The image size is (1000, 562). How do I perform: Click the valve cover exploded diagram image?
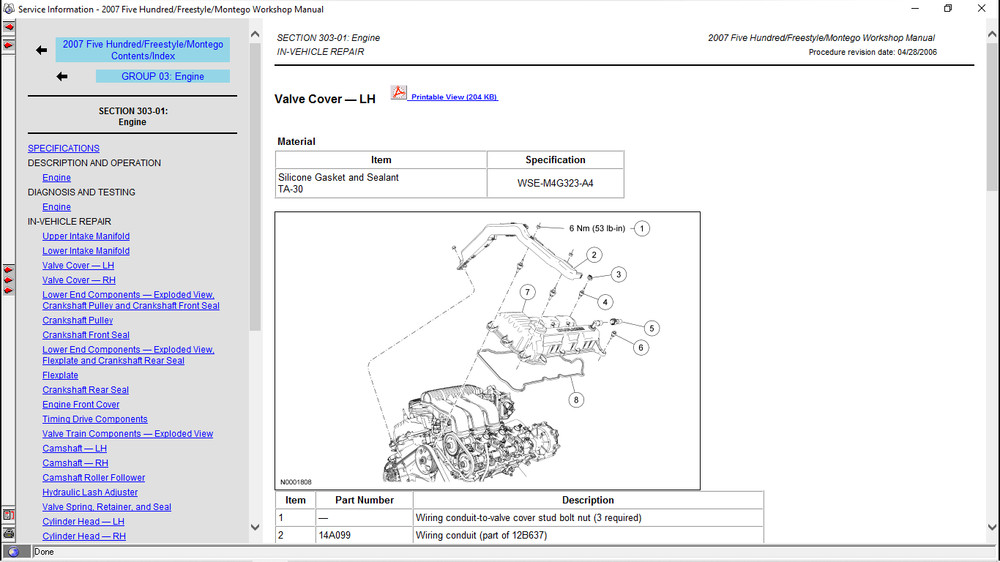[487, 351]
